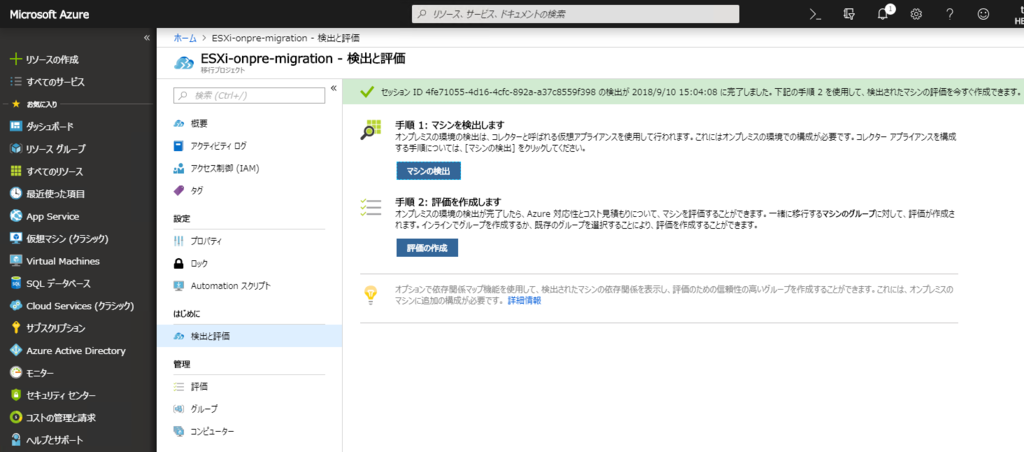This screenshot has height=452, width=1024.
Task: Click the すべてのサービス list icon
Action: point(16,82)
